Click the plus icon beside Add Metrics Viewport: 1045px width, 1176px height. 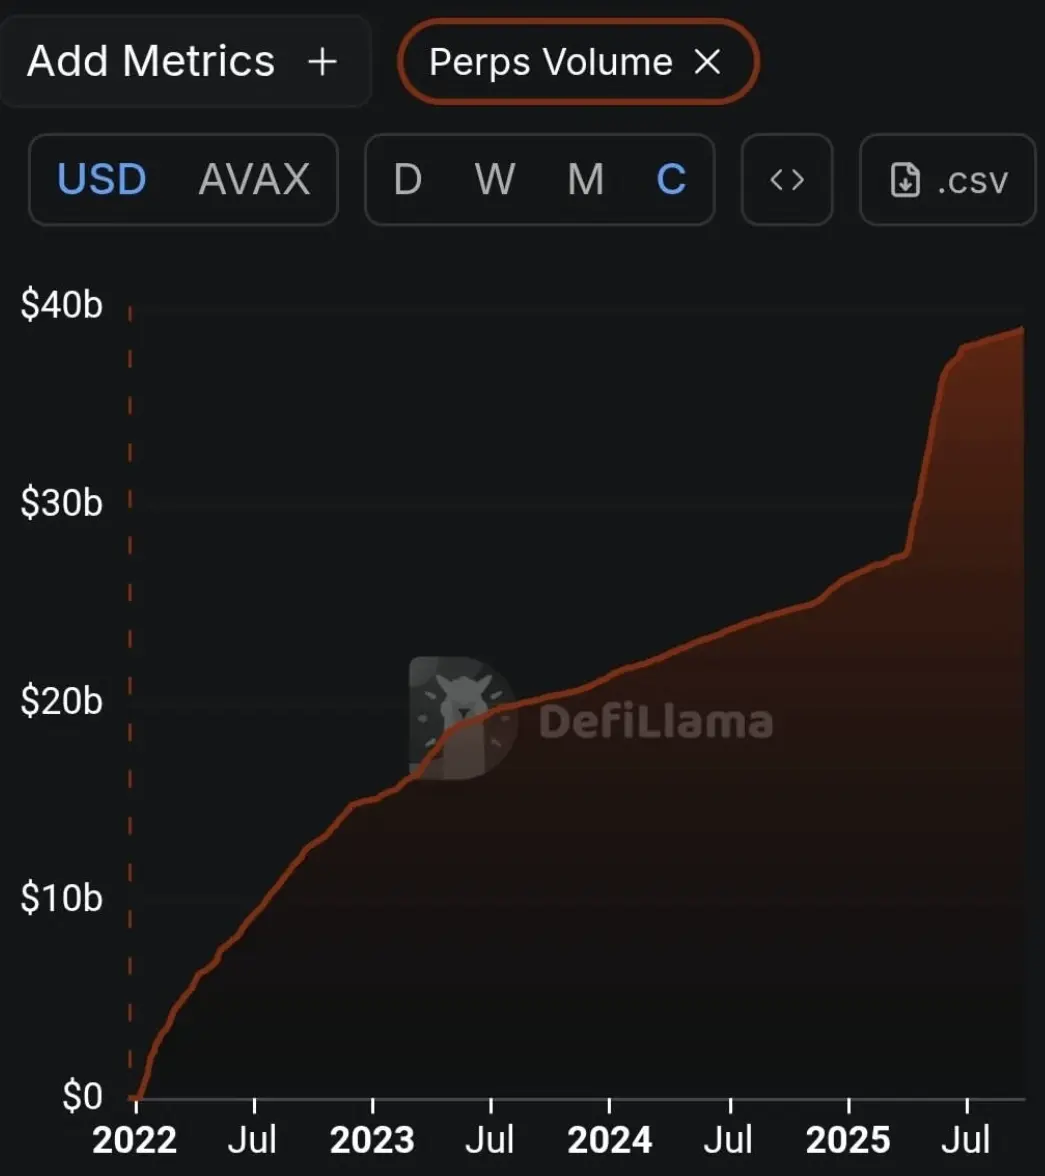323,62
